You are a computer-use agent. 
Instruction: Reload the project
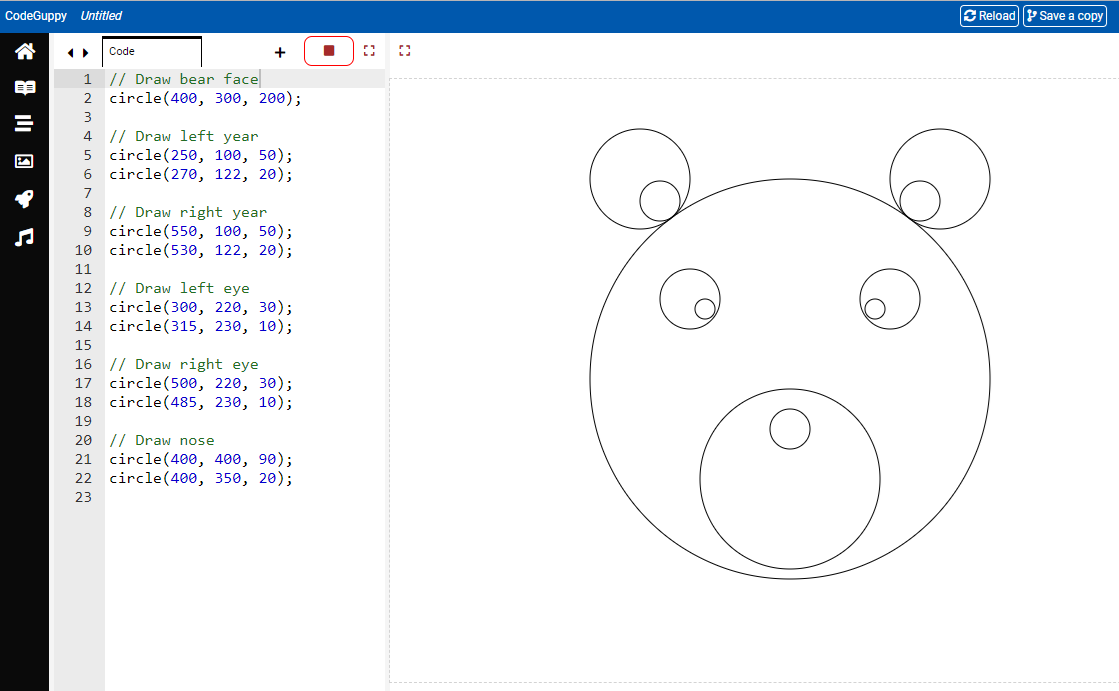click(x=988, y=15)
